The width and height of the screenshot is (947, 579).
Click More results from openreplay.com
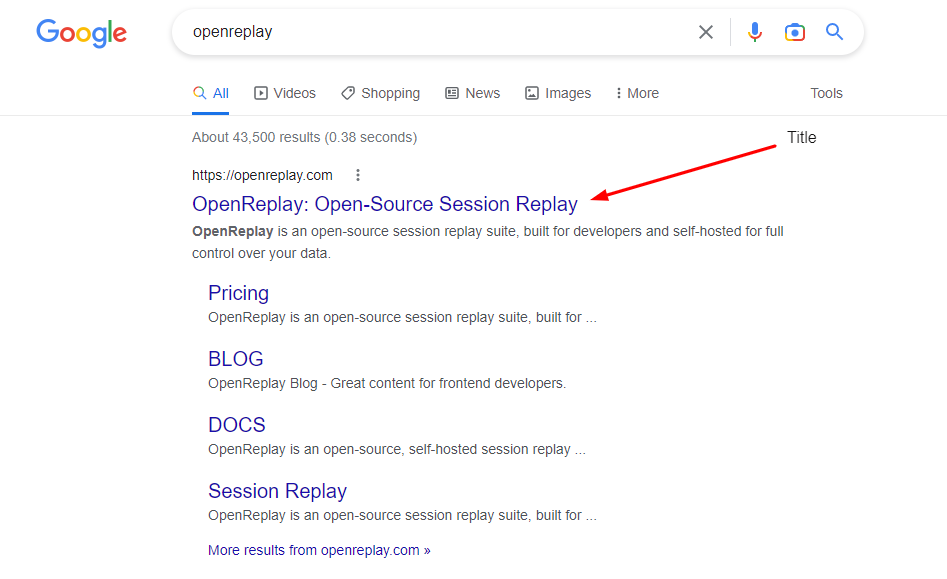point(319,550)
